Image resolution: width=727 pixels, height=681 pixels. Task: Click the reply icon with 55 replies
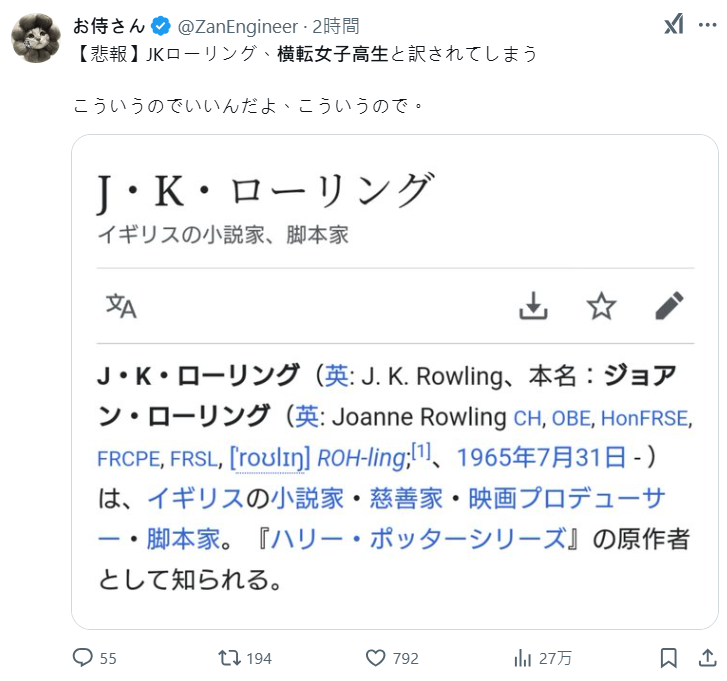point(85,658)
